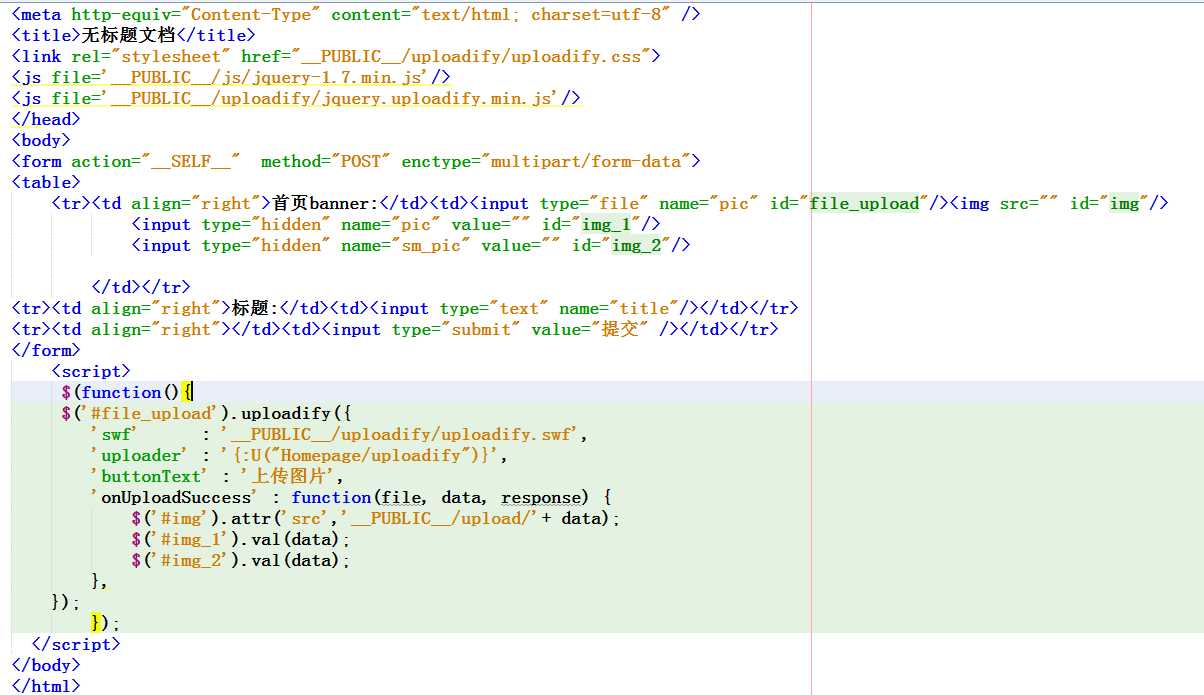Click the $('#img_2').val(data); line
Image resolution: width=1204 pixels, height=695 pixels.
(x=241, y=560)
